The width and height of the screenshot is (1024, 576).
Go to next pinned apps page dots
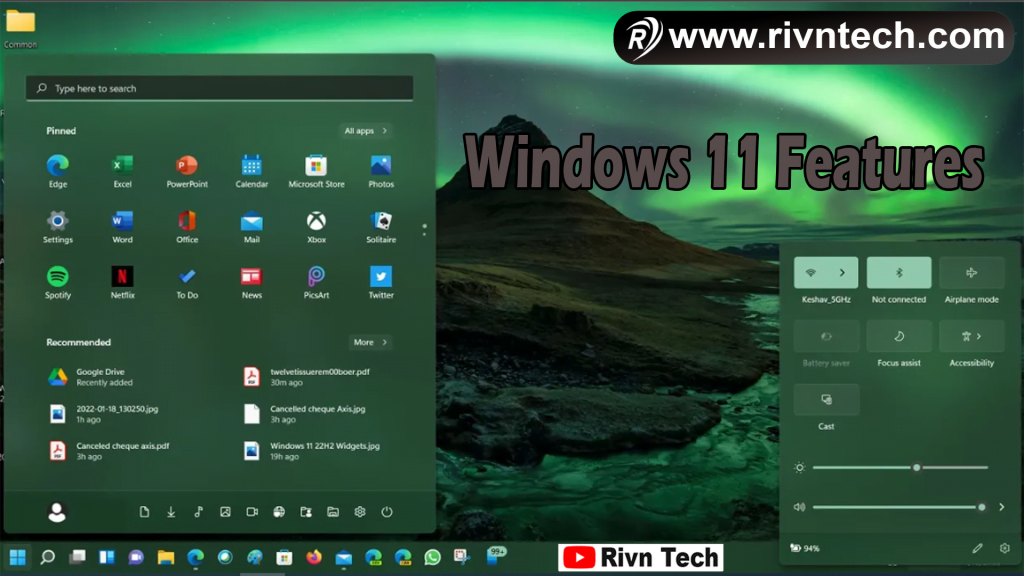coord(424,229)
